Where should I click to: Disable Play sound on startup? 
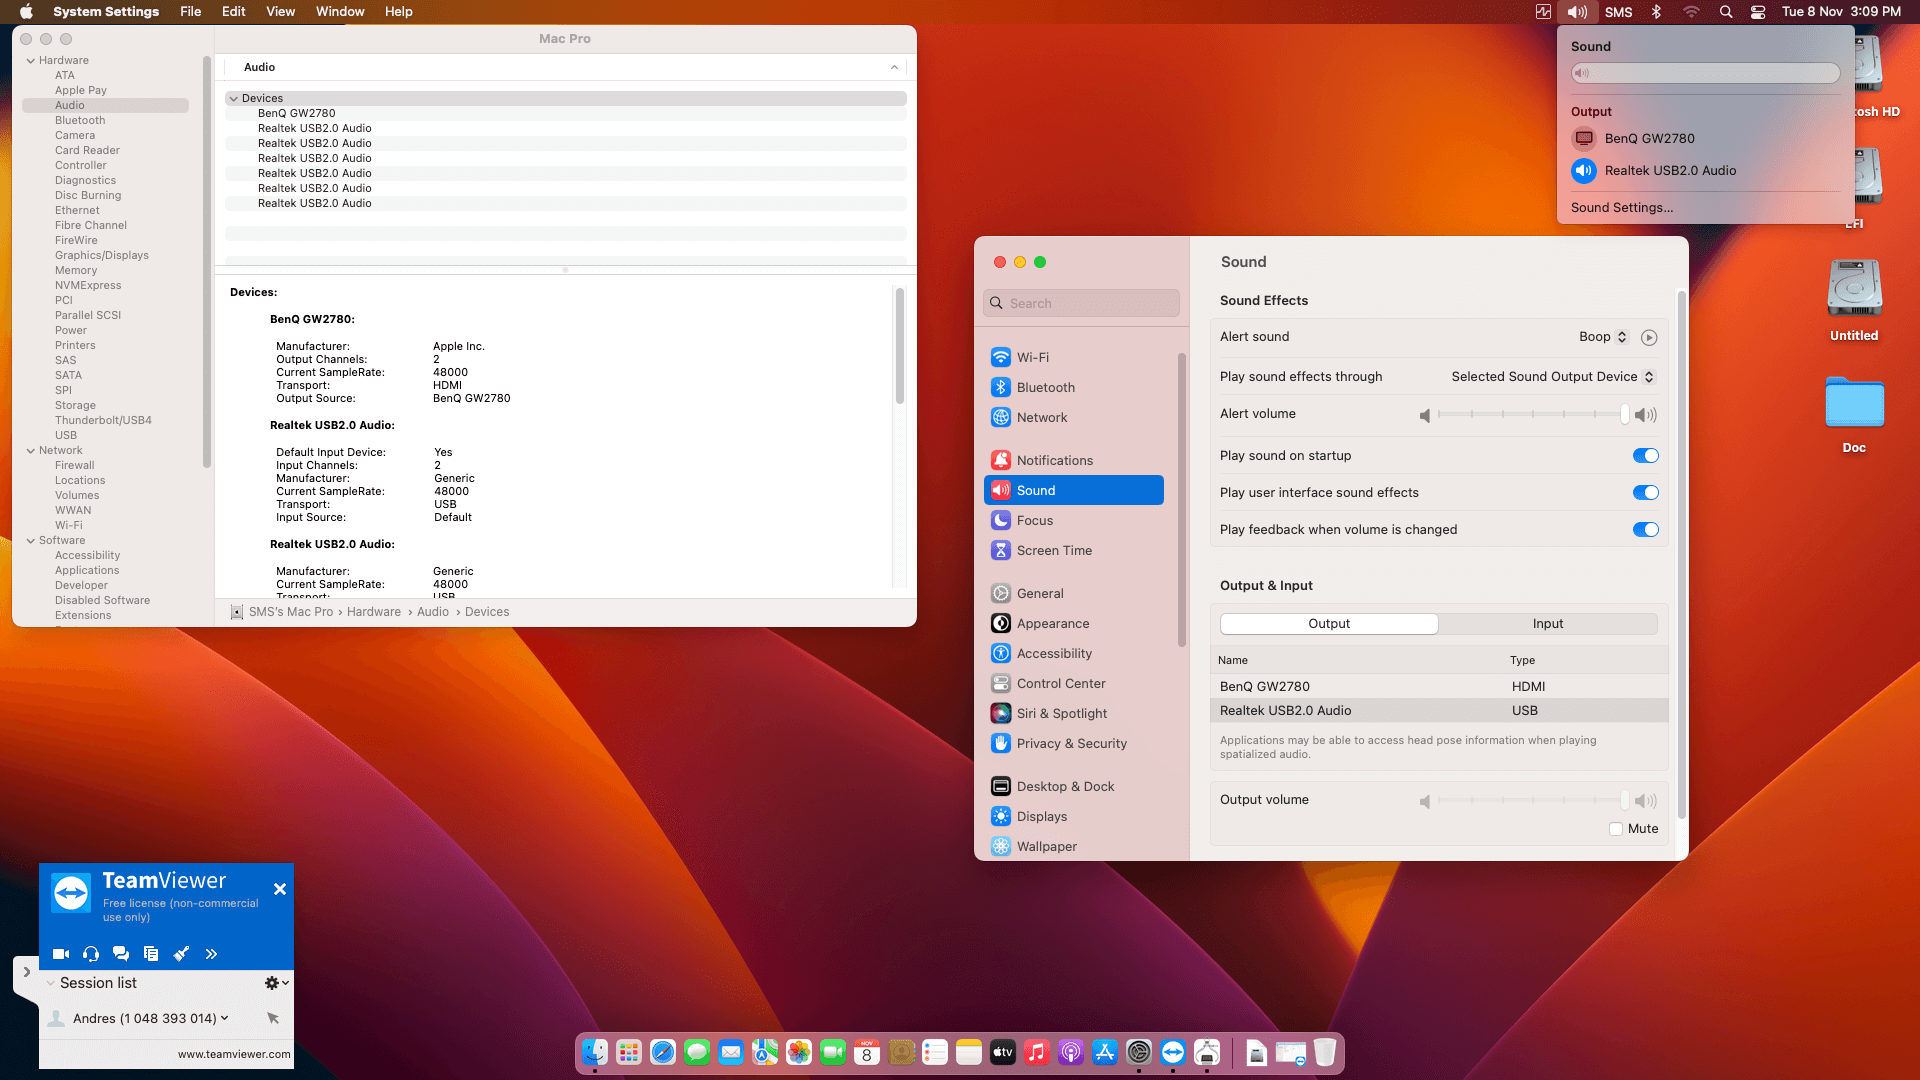1645,456
